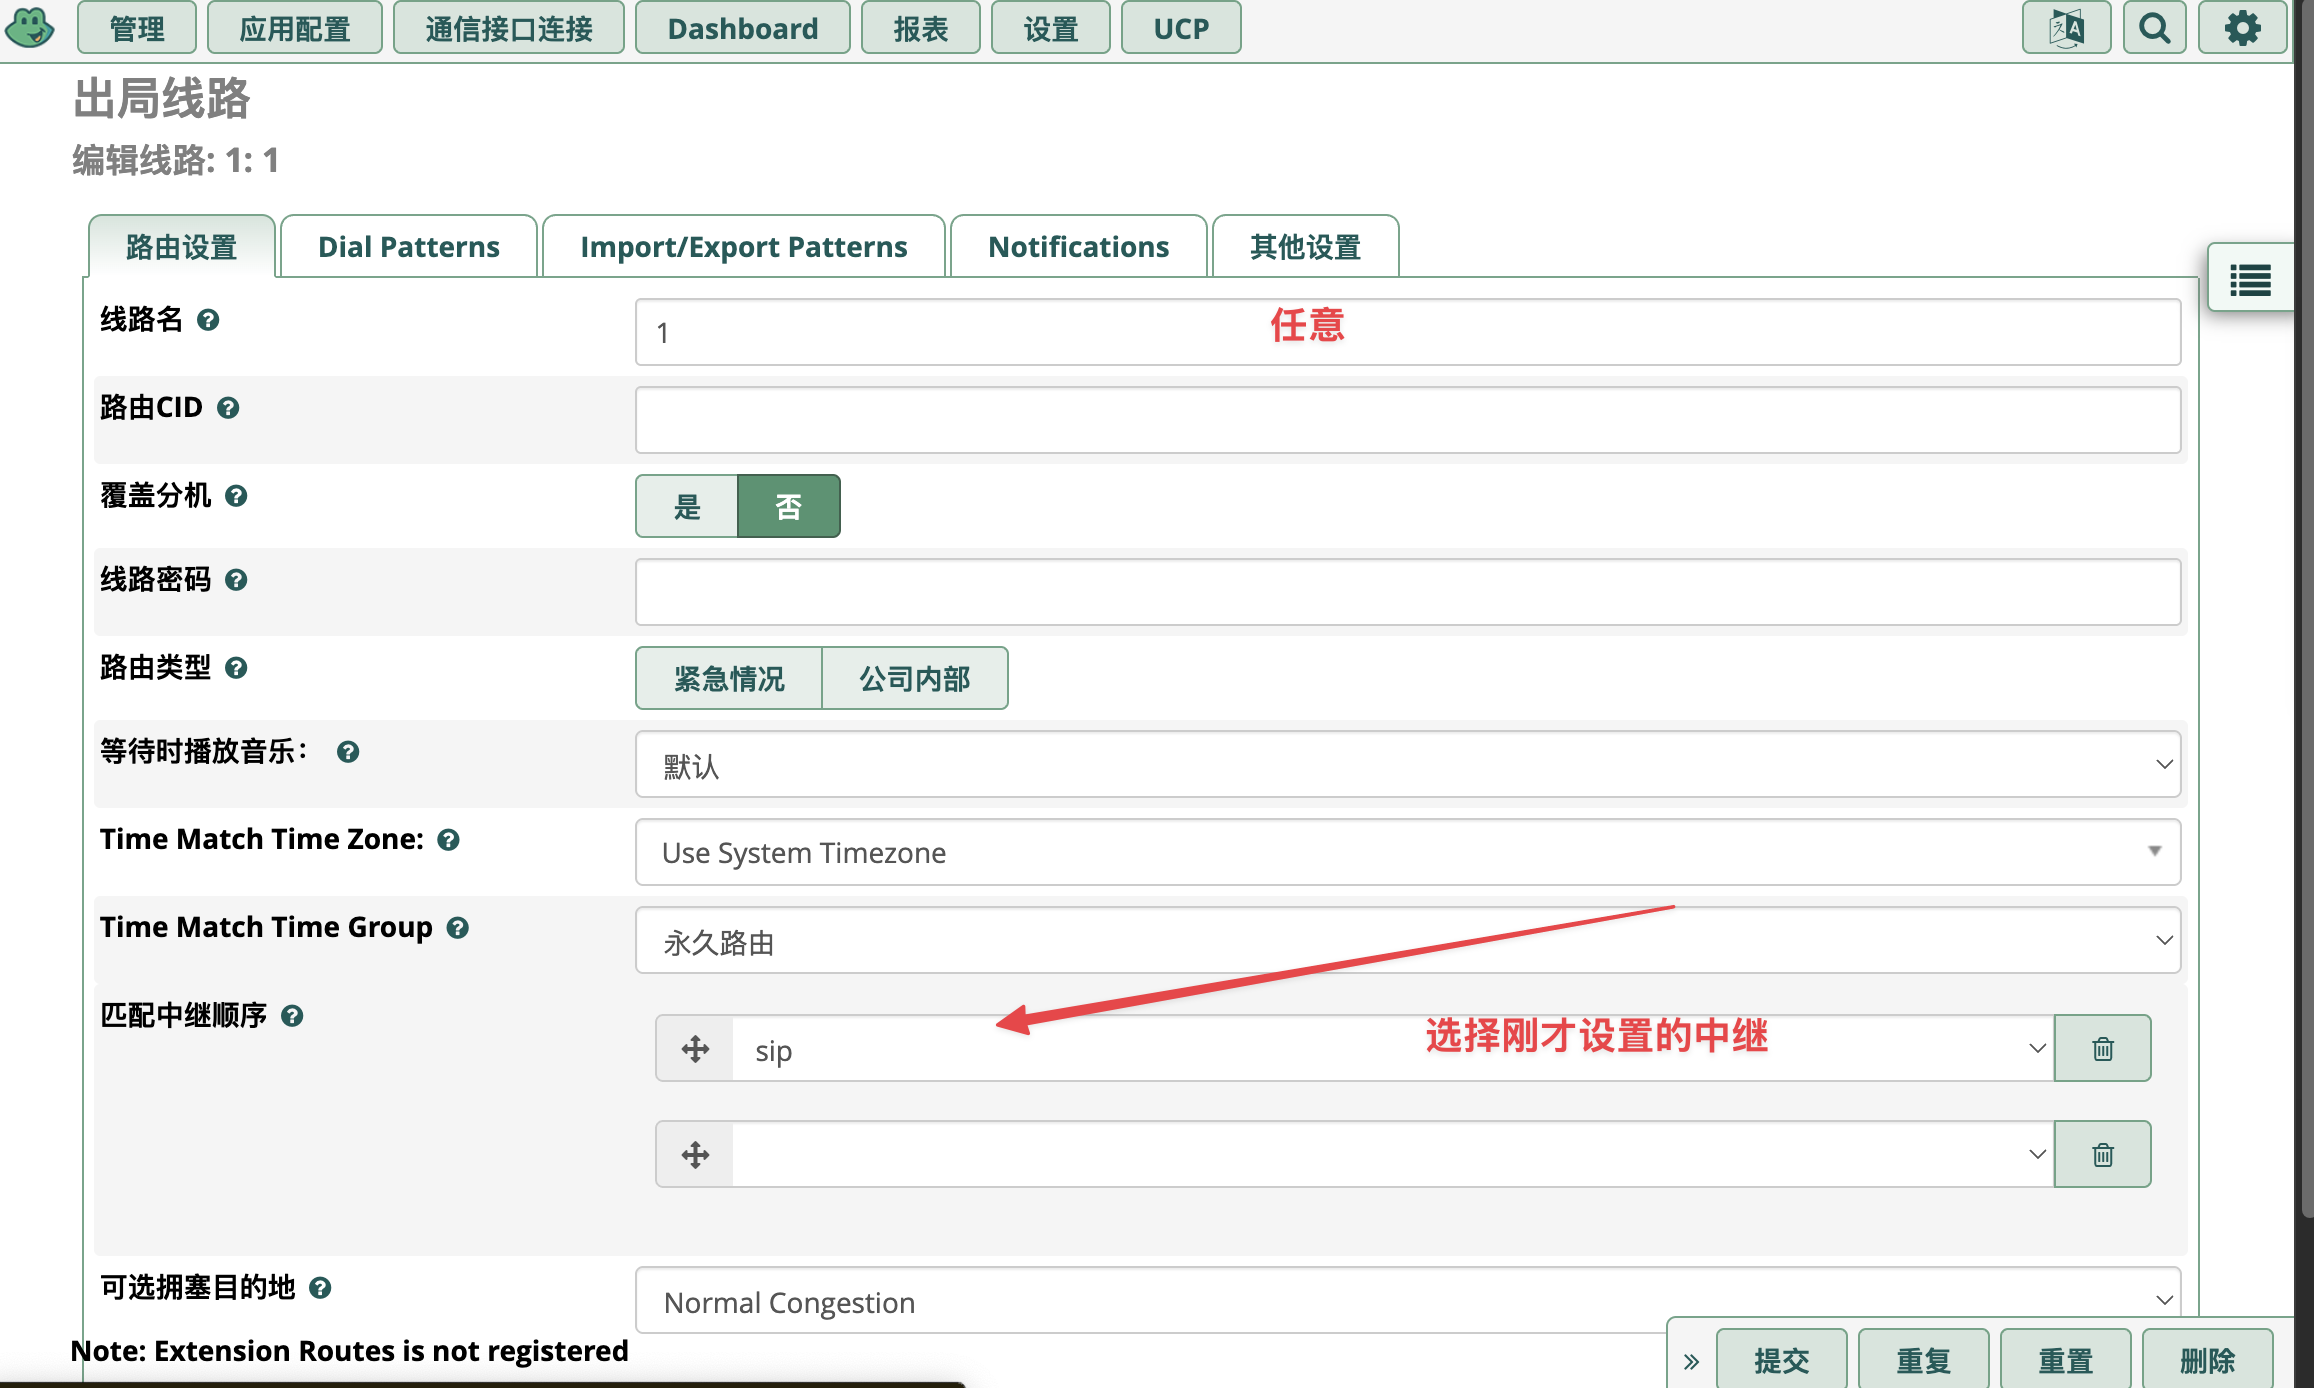Image resolution: width=2314 pixels, height=1388 pixels.
Task: Switch to the 路由设置 tab
Action: 182,246
